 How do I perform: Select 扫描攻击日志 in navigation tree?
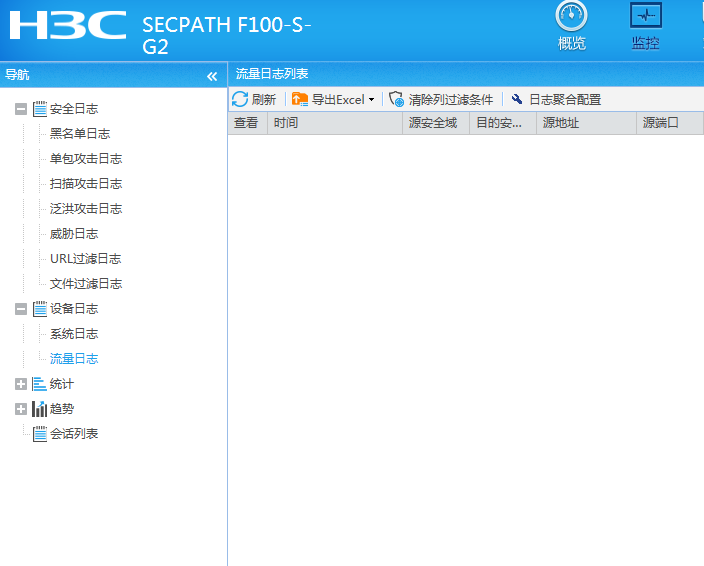pos(86,184)
